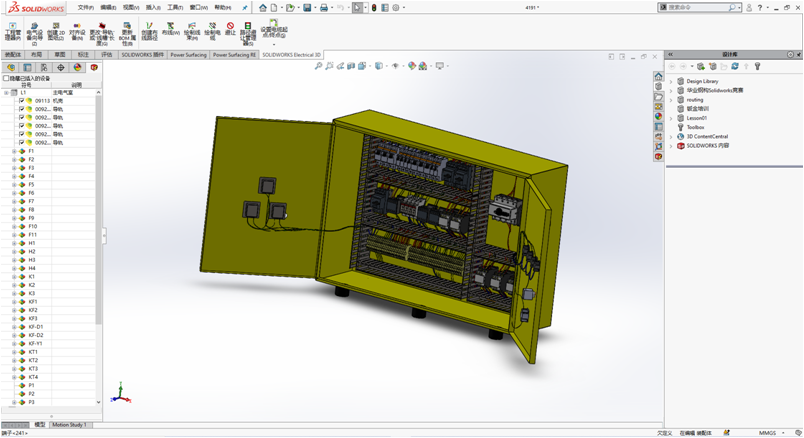This screenshot has height=438, width=804.
Task: Open the Motion Study 1 tab
Action: tap(69, 425)
